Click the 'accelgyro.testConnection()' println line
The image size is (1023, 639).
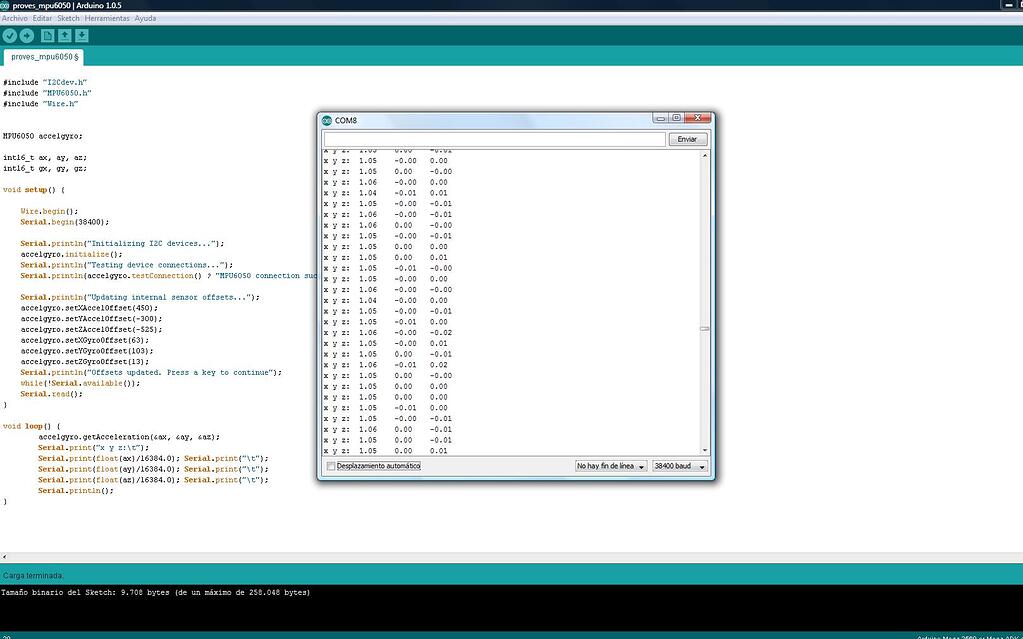pos(168,276)
